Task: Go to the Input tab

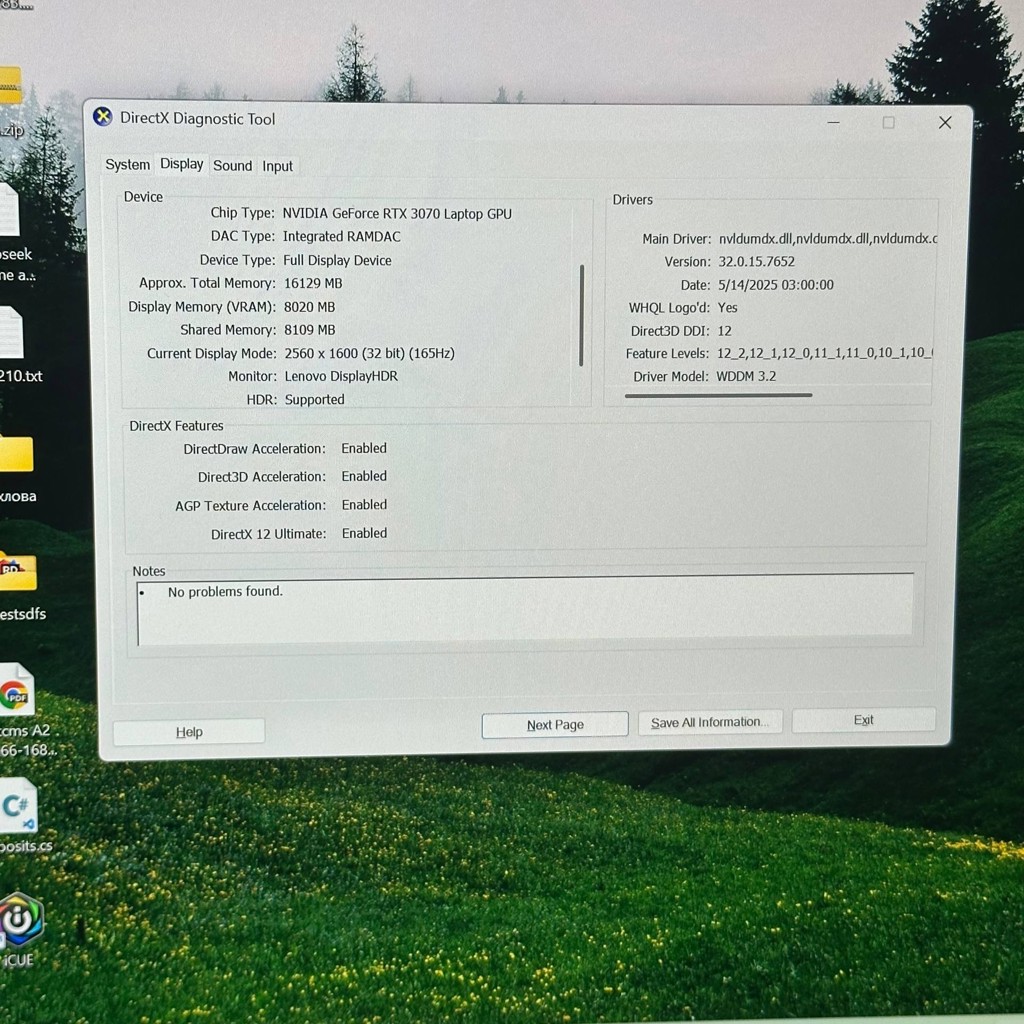Action: [x=278, y=167]
